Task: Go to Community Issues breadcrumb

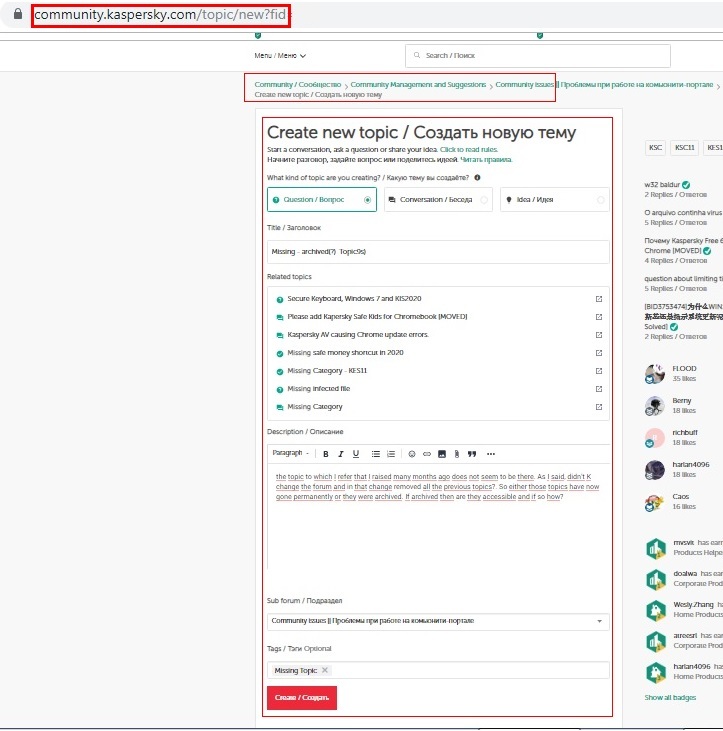Action: coord(604,84)
